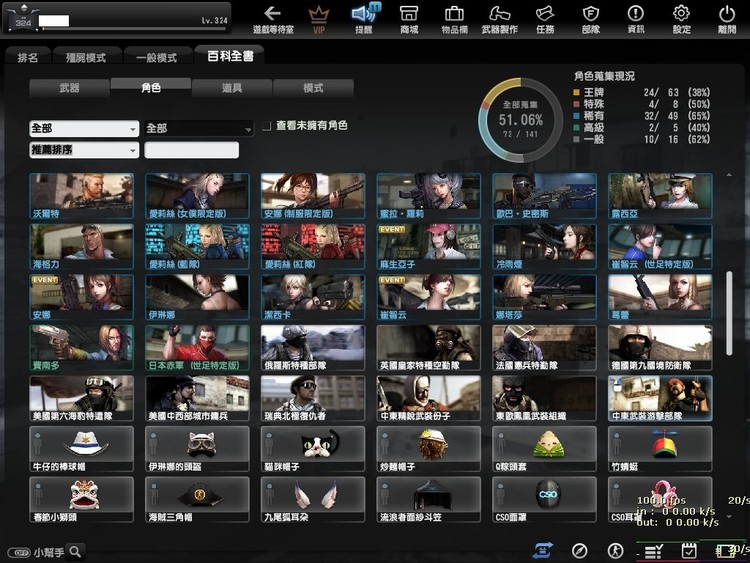
Task: Open the 任務 missions icon
Action: 545,19
